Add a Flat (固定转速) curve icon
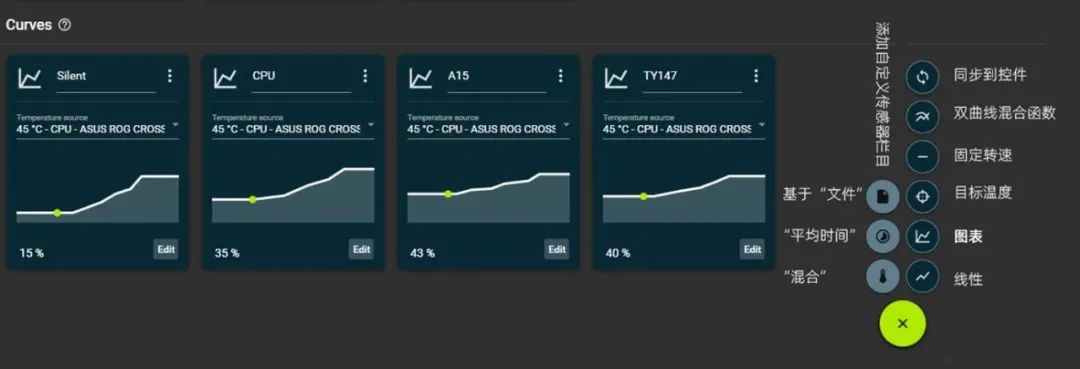1080x369 pixels. 923,156
